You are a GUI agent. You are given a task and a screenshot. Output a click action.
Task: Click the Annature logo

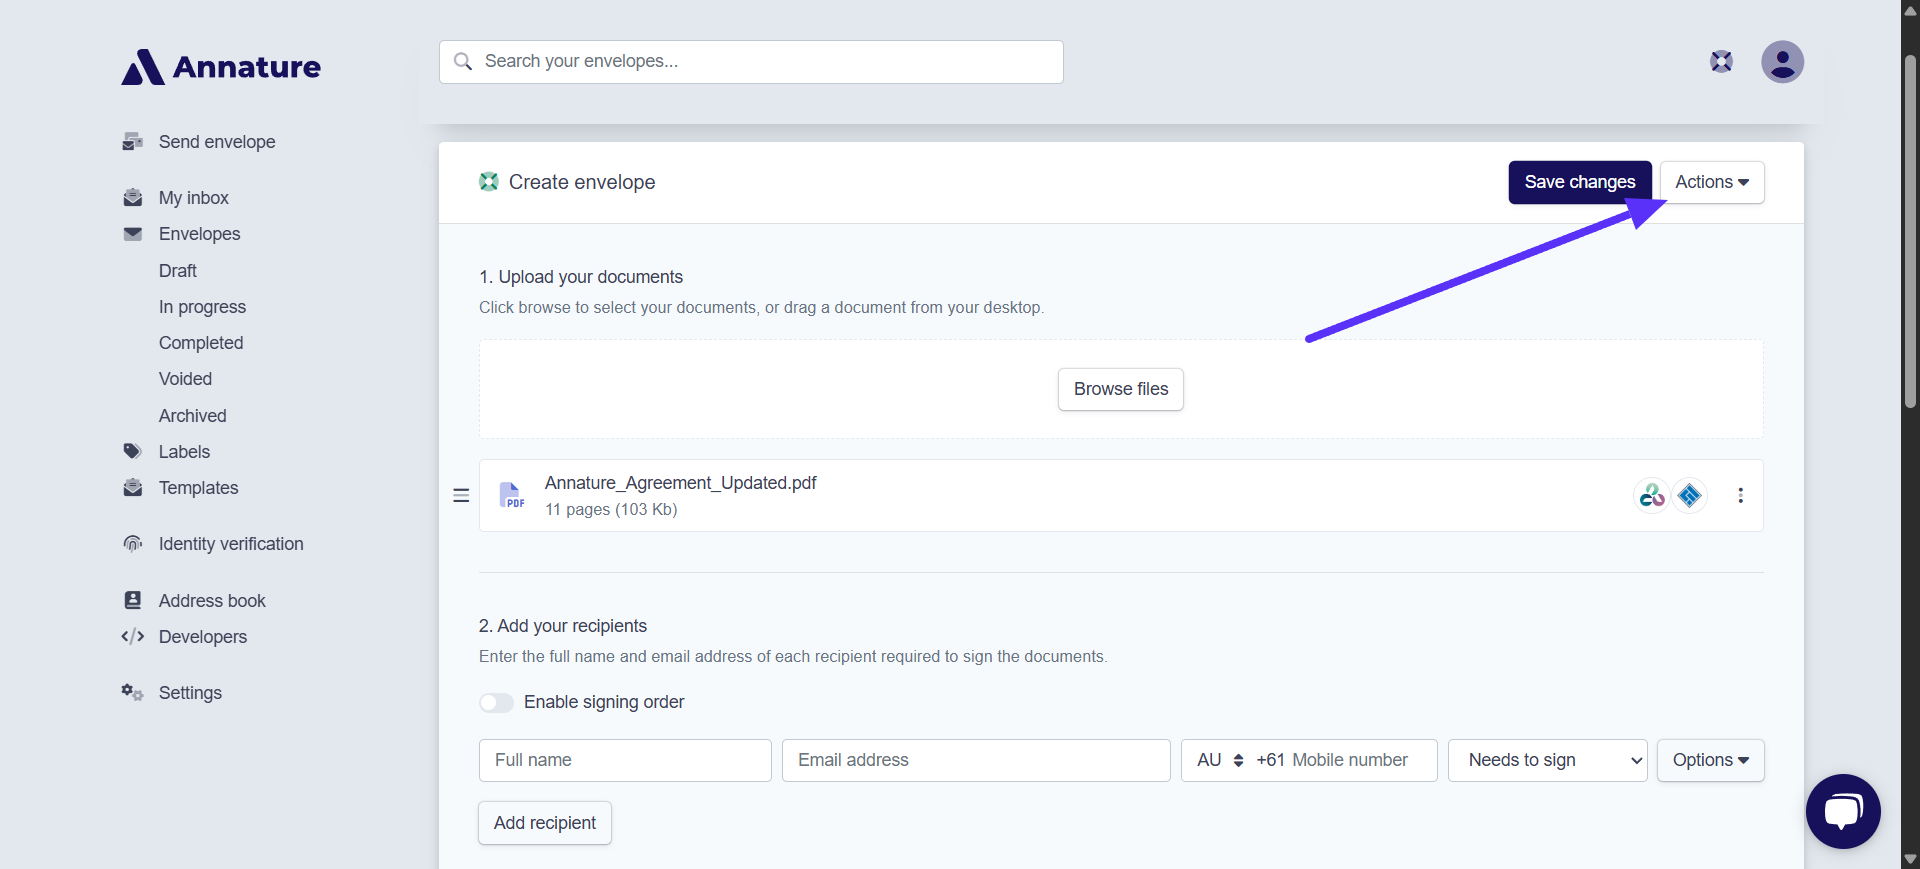(221, 67)
